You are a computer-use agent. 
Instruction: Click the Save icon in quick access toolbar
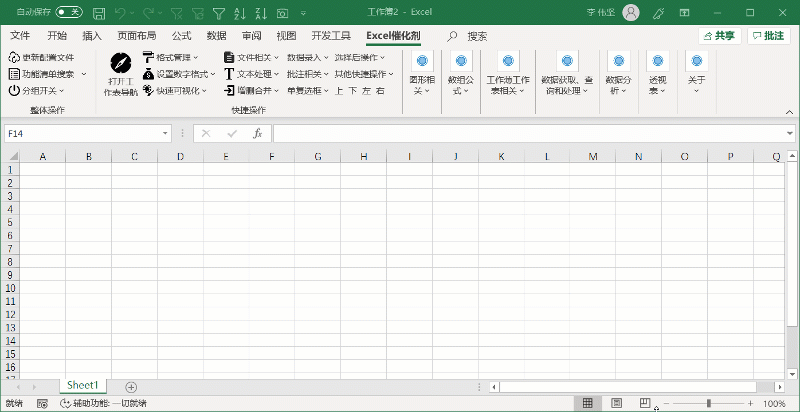(x=99, y=12)
